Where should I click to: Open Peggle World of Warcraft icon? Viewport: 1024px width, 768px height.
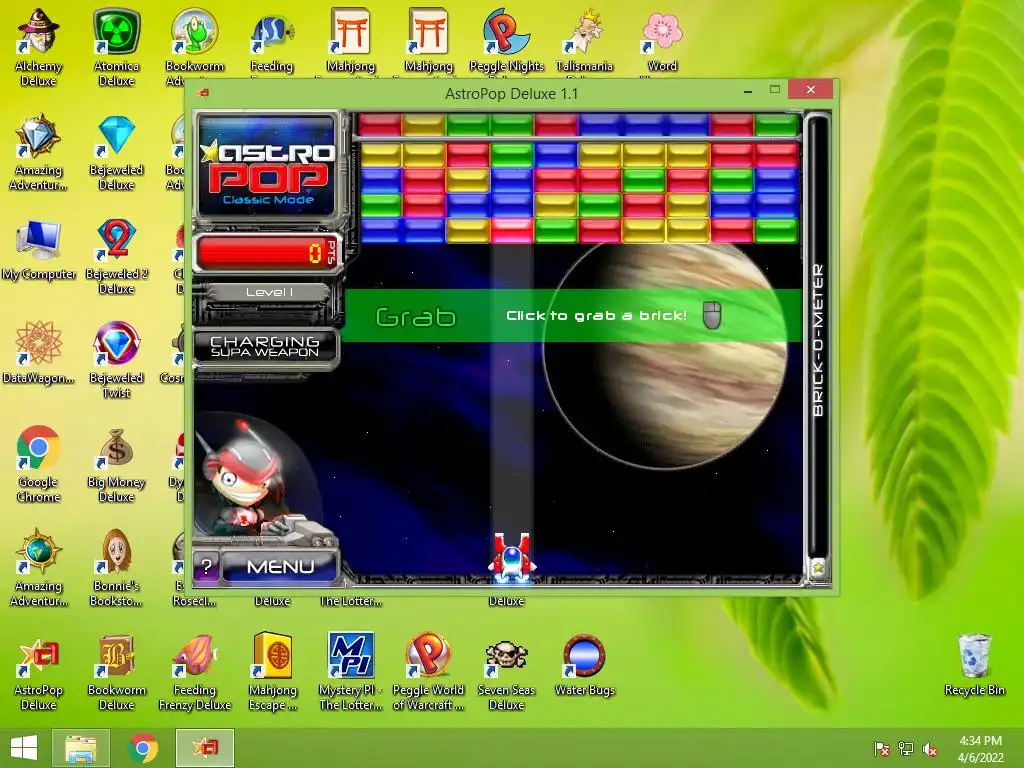(x=428, y=671)
